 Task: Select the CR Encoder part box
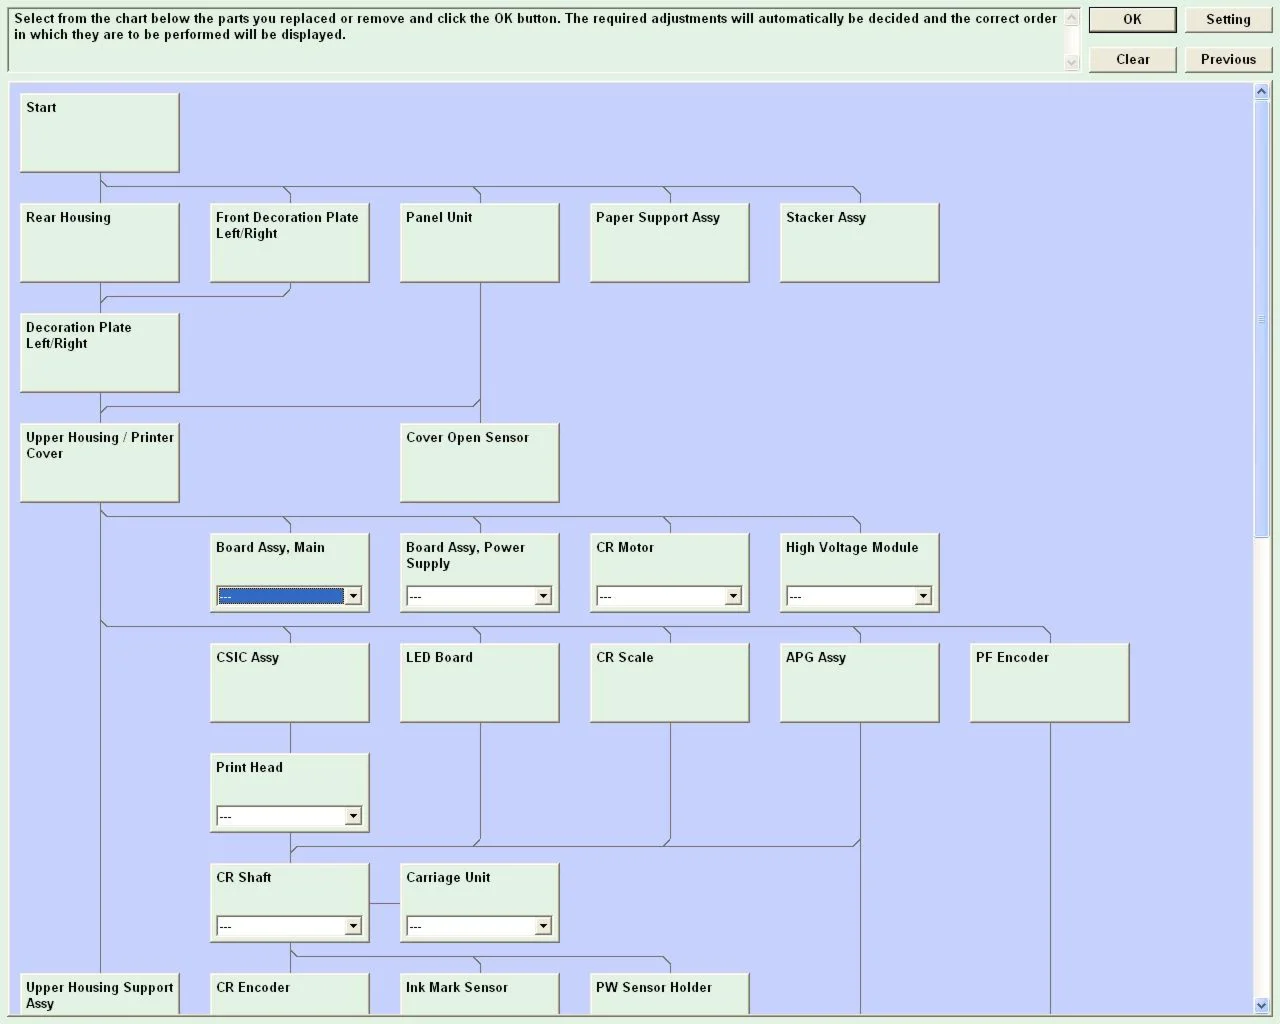pyautogui.click(x=290, y=994)
